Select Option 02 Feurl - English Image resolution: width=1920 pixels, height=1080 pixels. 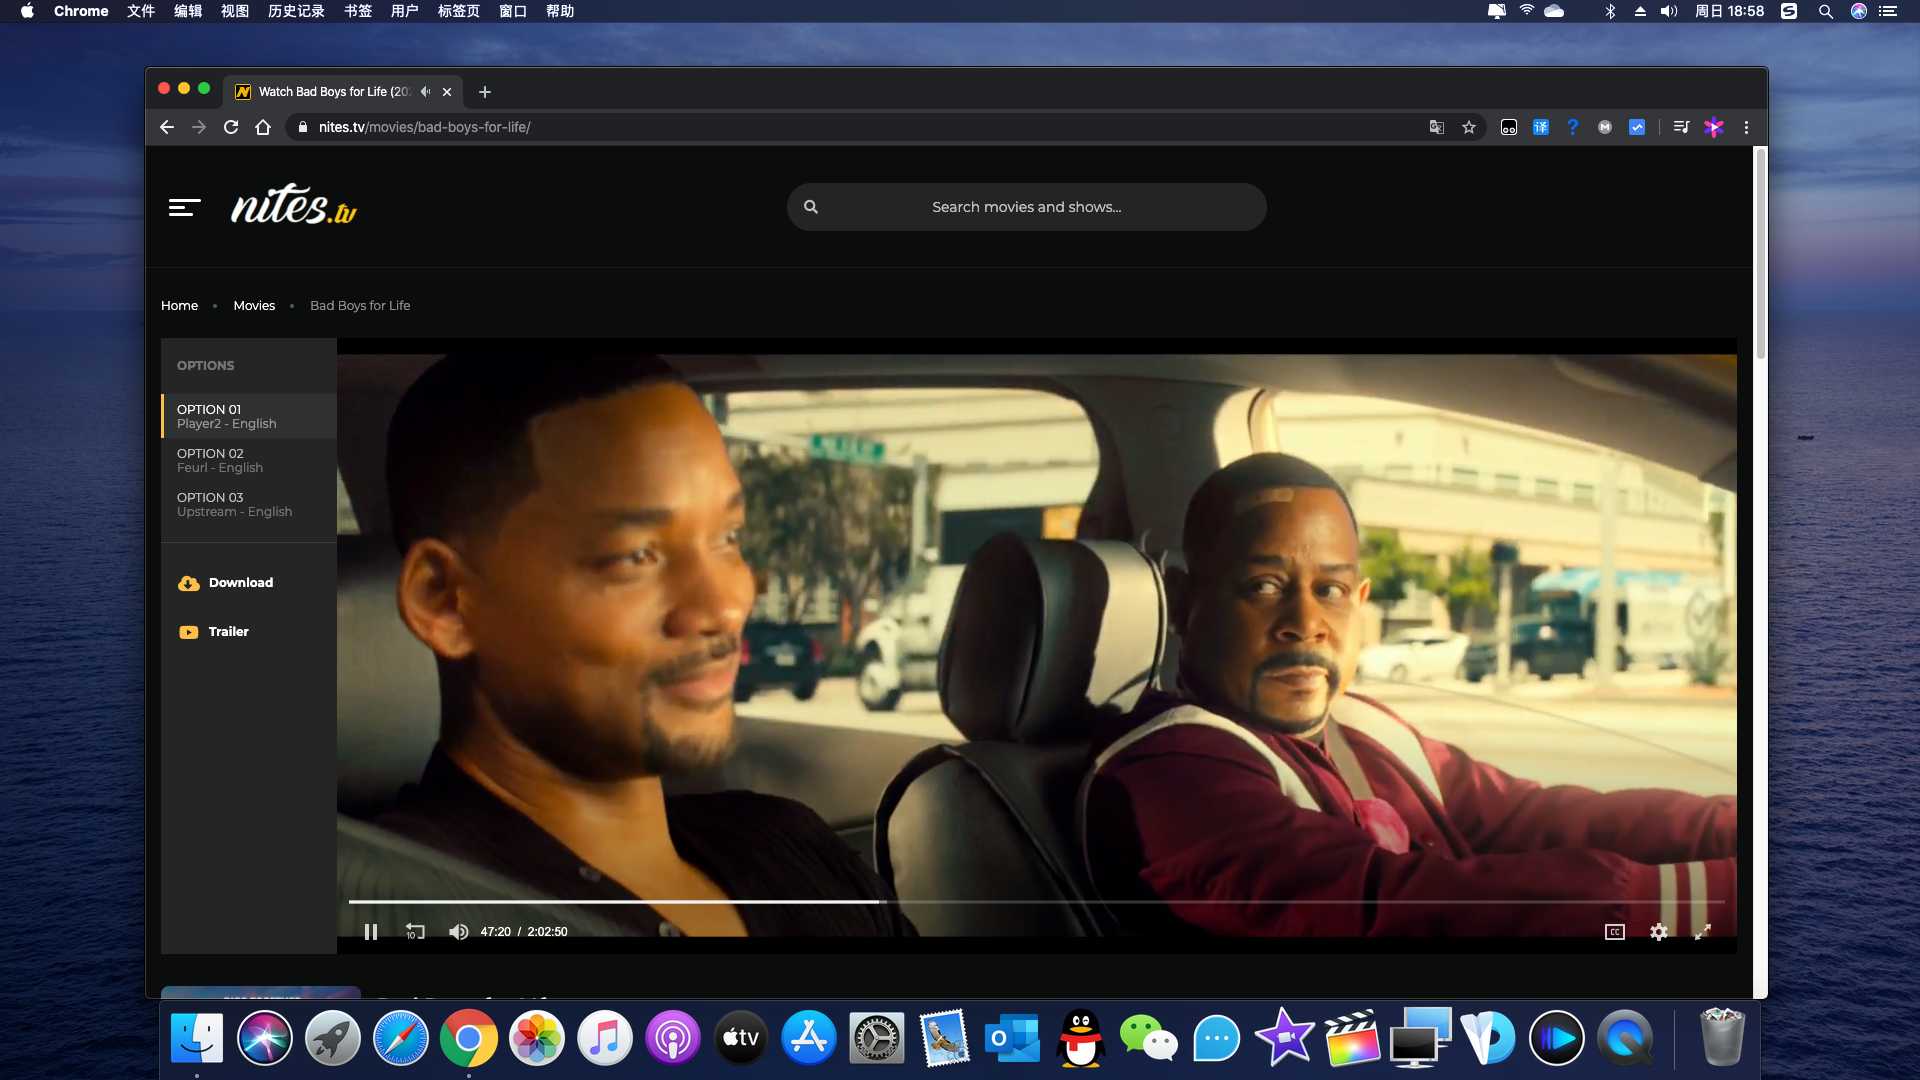[x=249, y=460]
